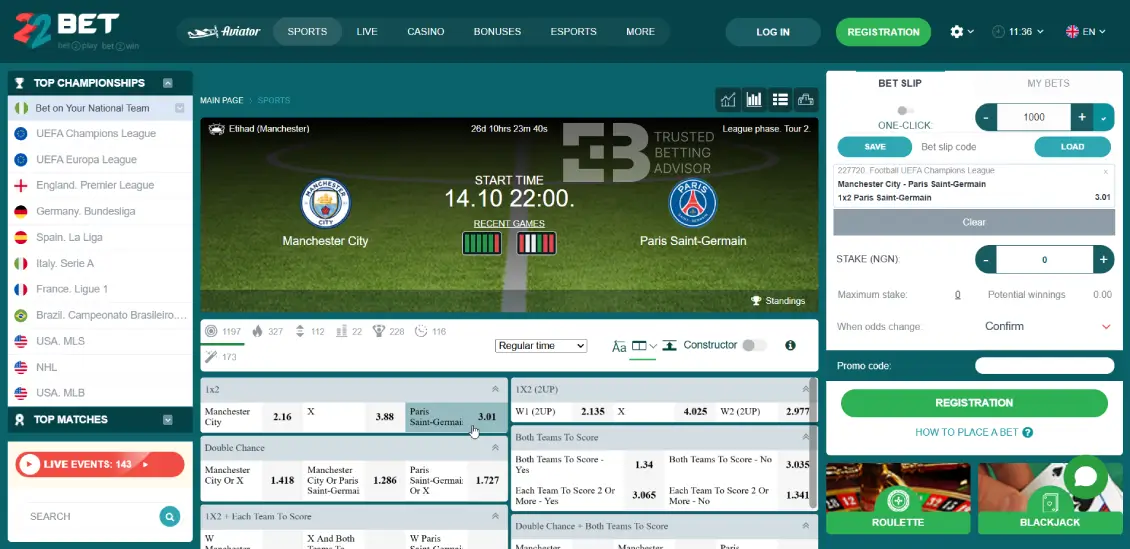The width and height of the screenshot is (1130, 549).
Task: Switch to the list view icon
Action: (x=780, y=99)
